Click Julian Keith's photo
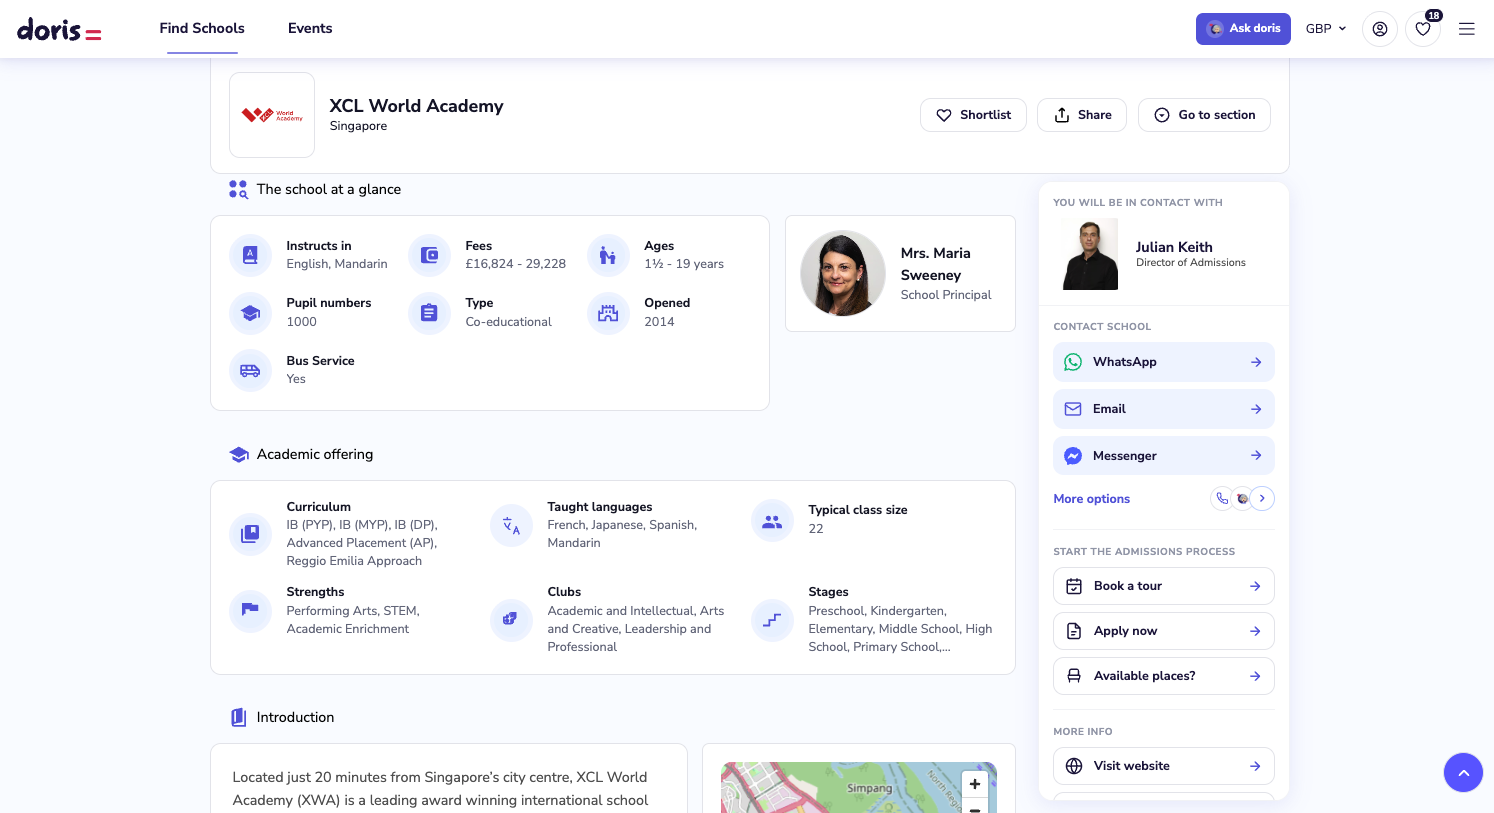Image resolution: width=1494 pixels, height=813 pixels. coord(1090,254)
